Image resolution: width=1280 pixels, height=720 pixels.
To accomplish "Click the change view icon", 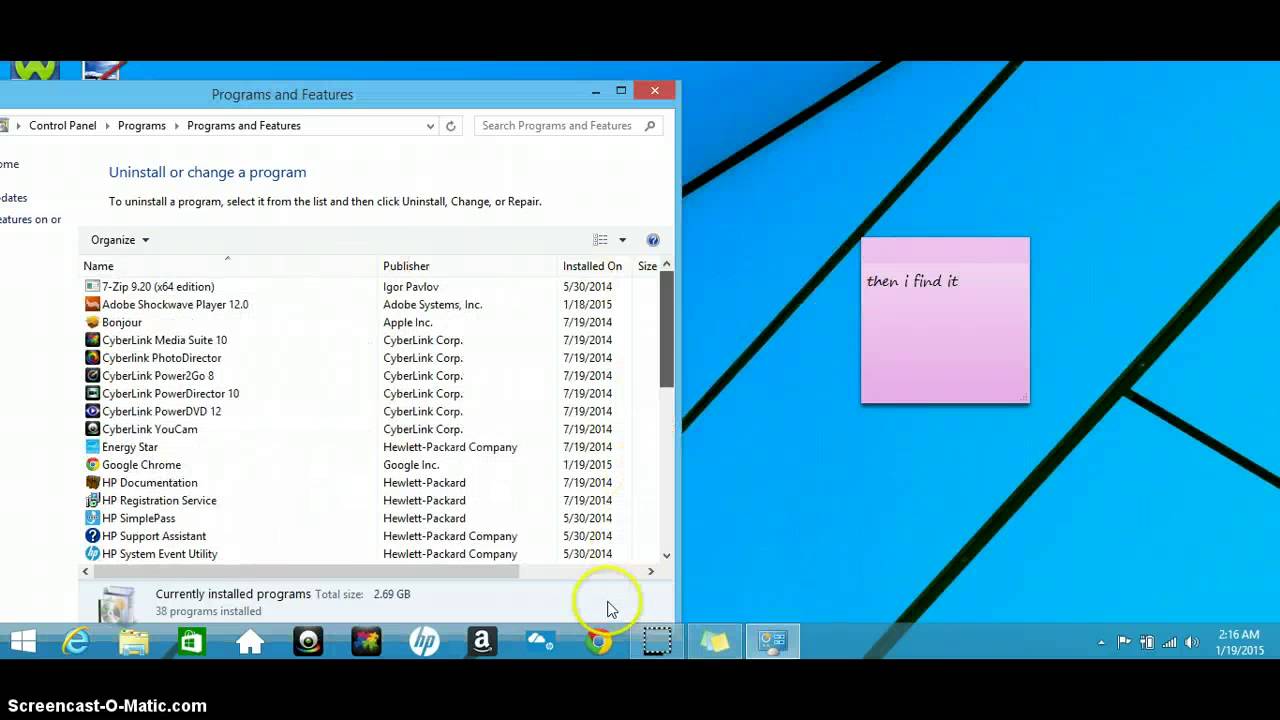I will pyautogui.click(x=600, y=240).
